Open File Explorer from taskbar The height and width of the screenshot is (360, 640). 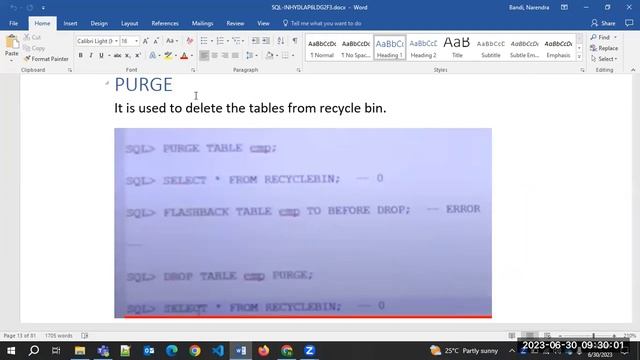(80, 351)
